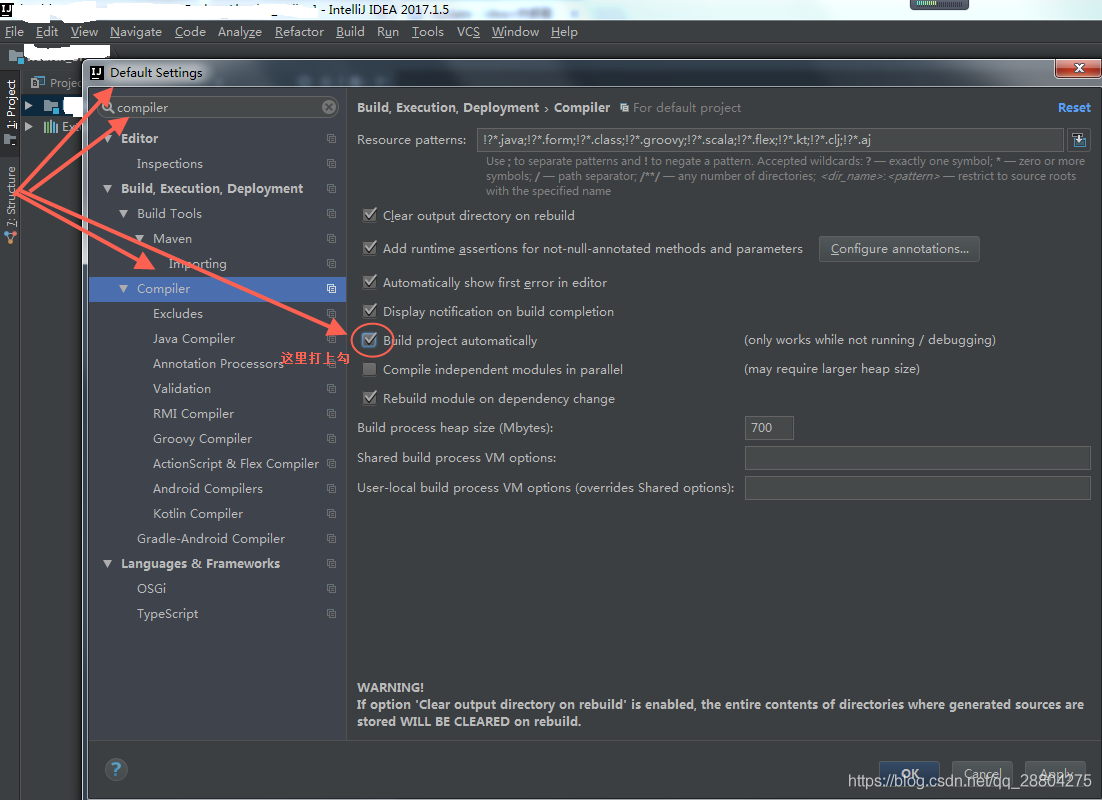Open the Refactor menu

click(299, 32)
